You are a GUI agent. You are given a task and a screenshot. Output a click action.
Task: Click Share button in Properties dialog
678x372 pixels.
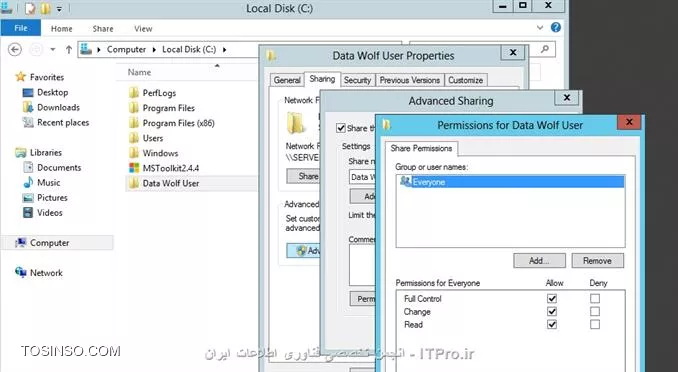(304, 176)
